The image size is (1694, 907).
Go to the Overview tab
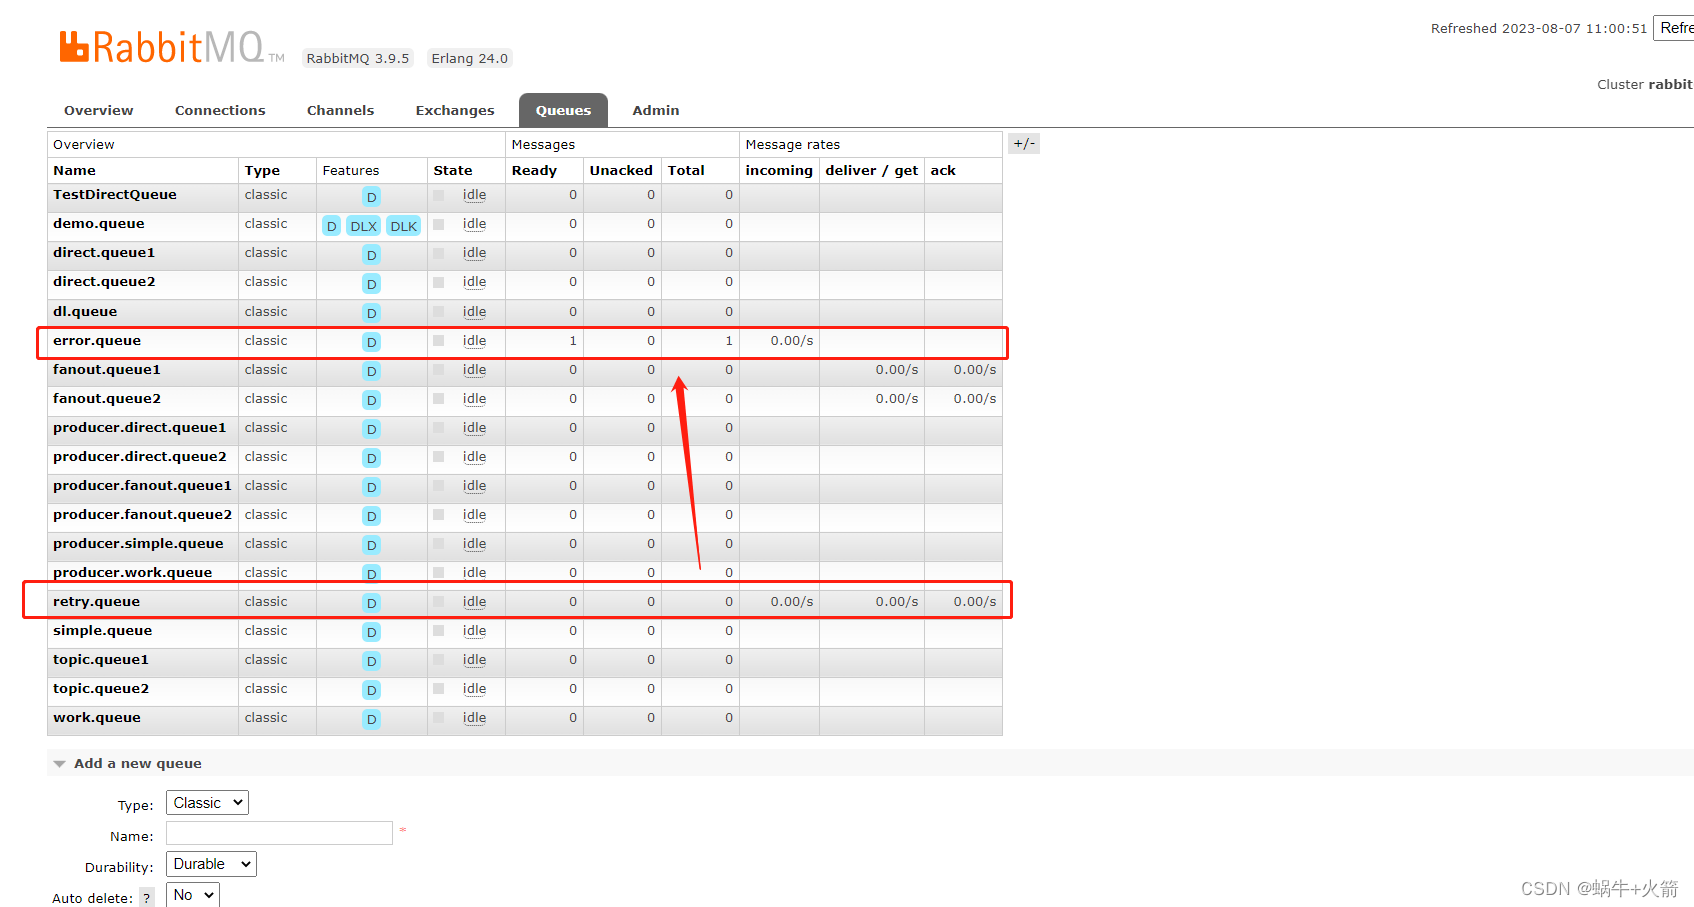tap(98, 110)
